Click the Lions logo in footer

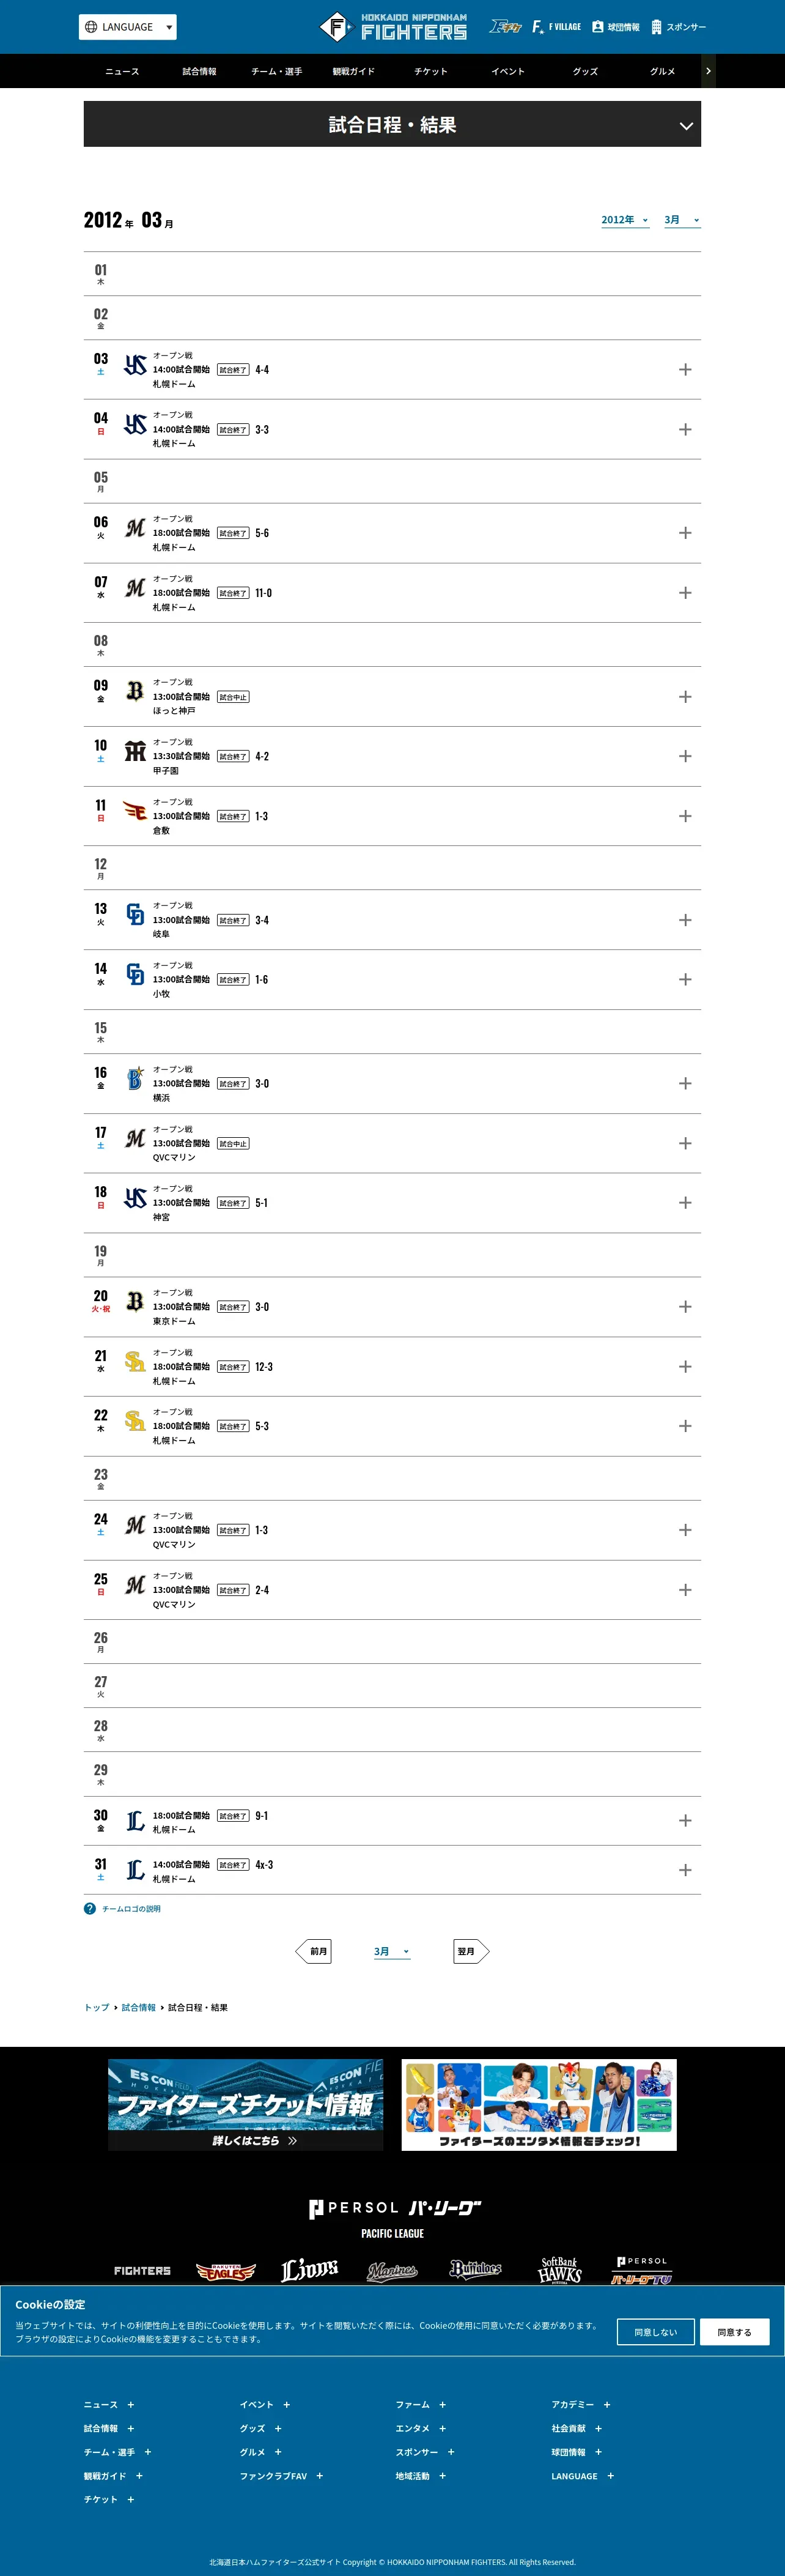[309, 2270]
